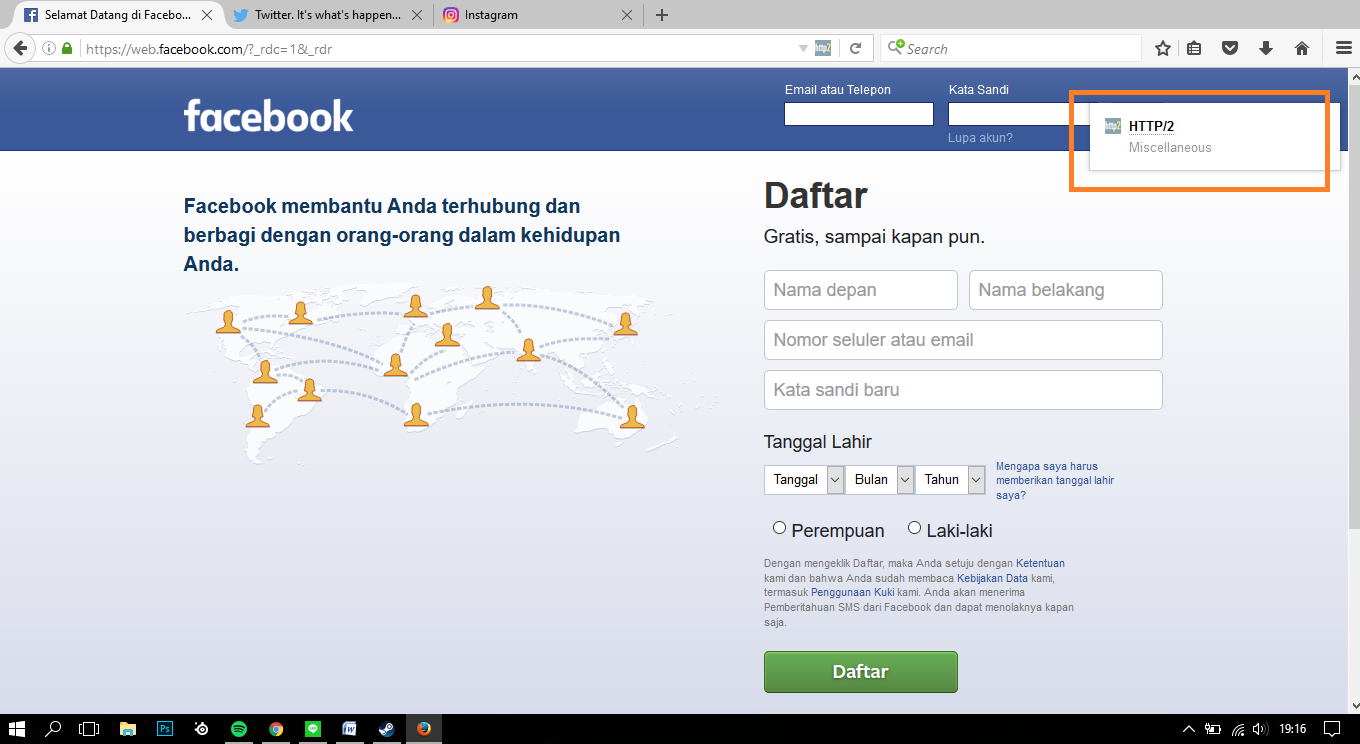1360x744 pixels.
Task: Click the Nama belakang field
Action: click(x=1066, y=290)
